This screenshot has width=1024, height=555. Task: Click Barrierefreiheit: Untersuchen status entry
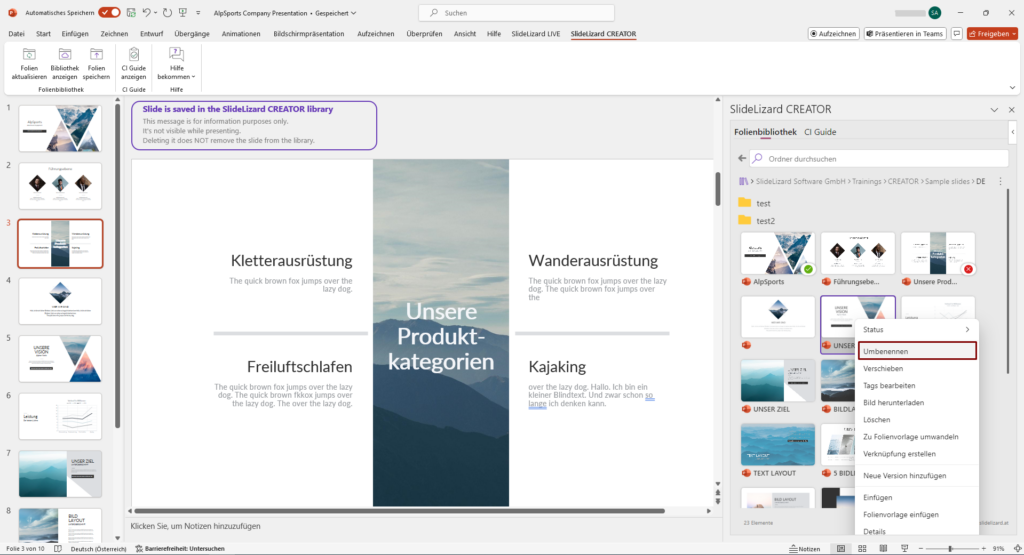180,548
